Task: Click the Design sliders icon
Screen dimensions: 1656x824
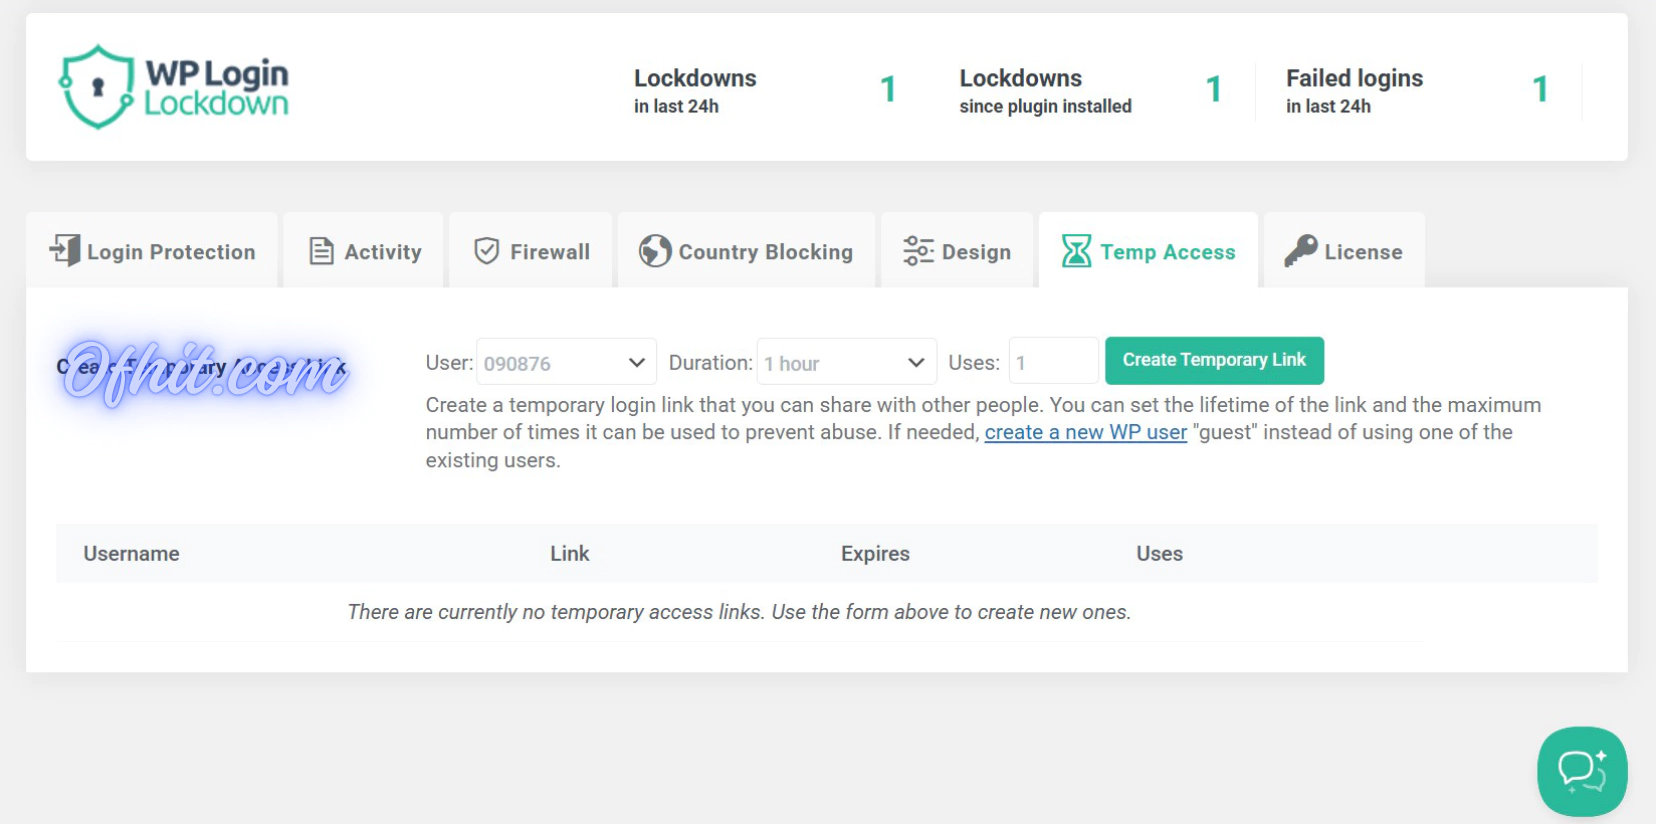Action: [918, 251]
